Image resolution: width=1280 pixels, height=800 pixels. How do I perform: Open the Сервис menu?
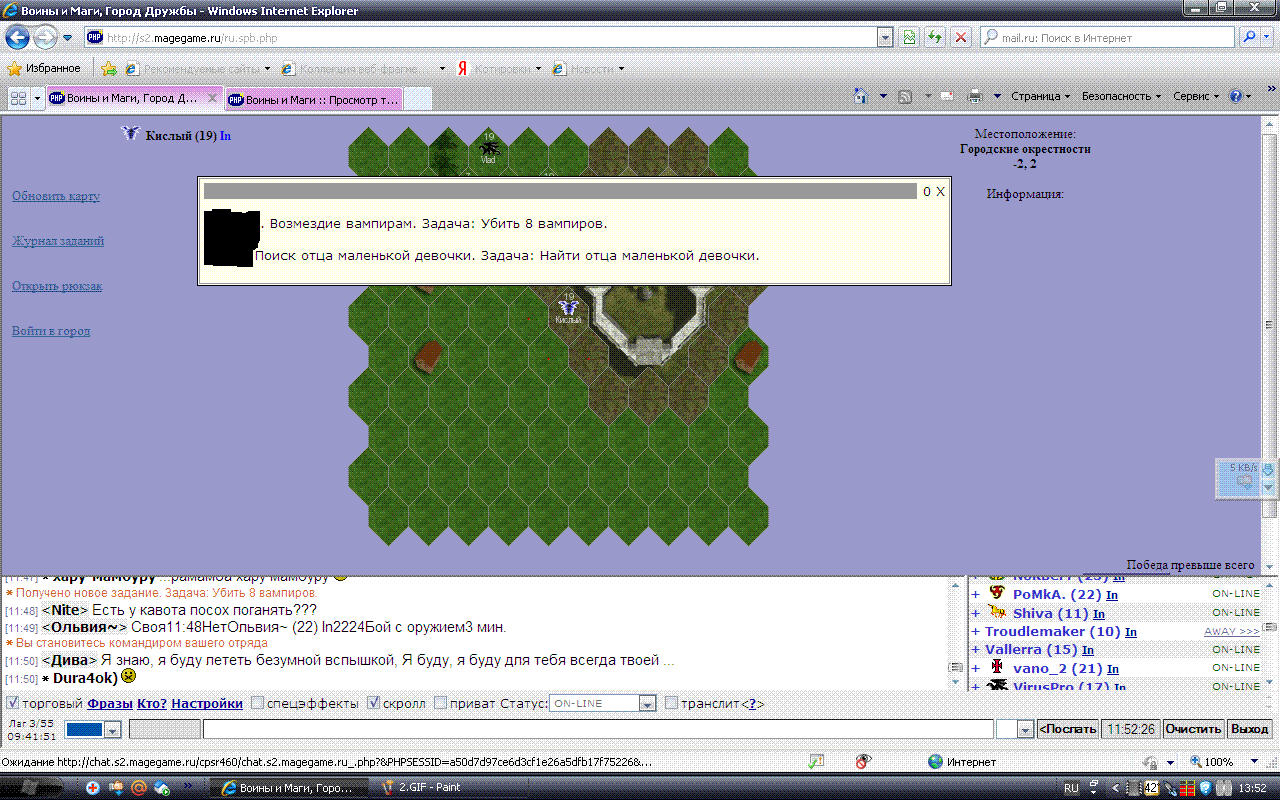tap(1196, 97)
